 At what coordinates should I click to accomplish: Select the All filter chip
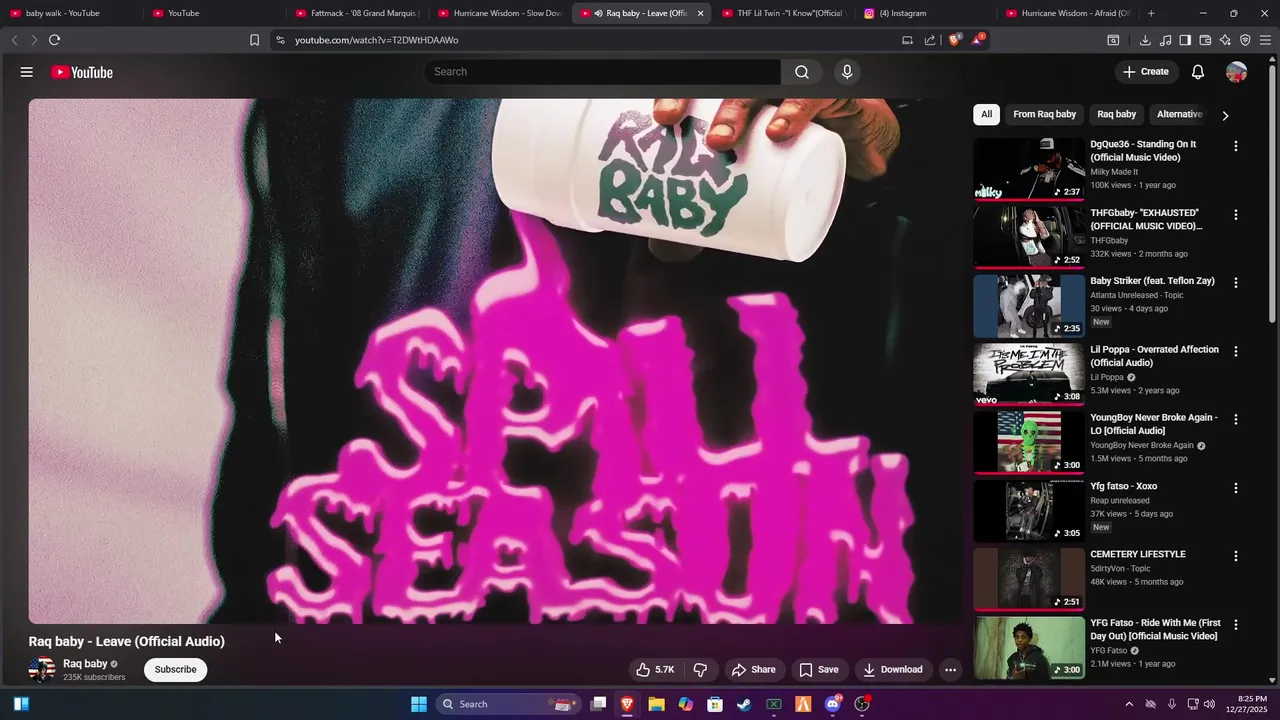point(986,114)
